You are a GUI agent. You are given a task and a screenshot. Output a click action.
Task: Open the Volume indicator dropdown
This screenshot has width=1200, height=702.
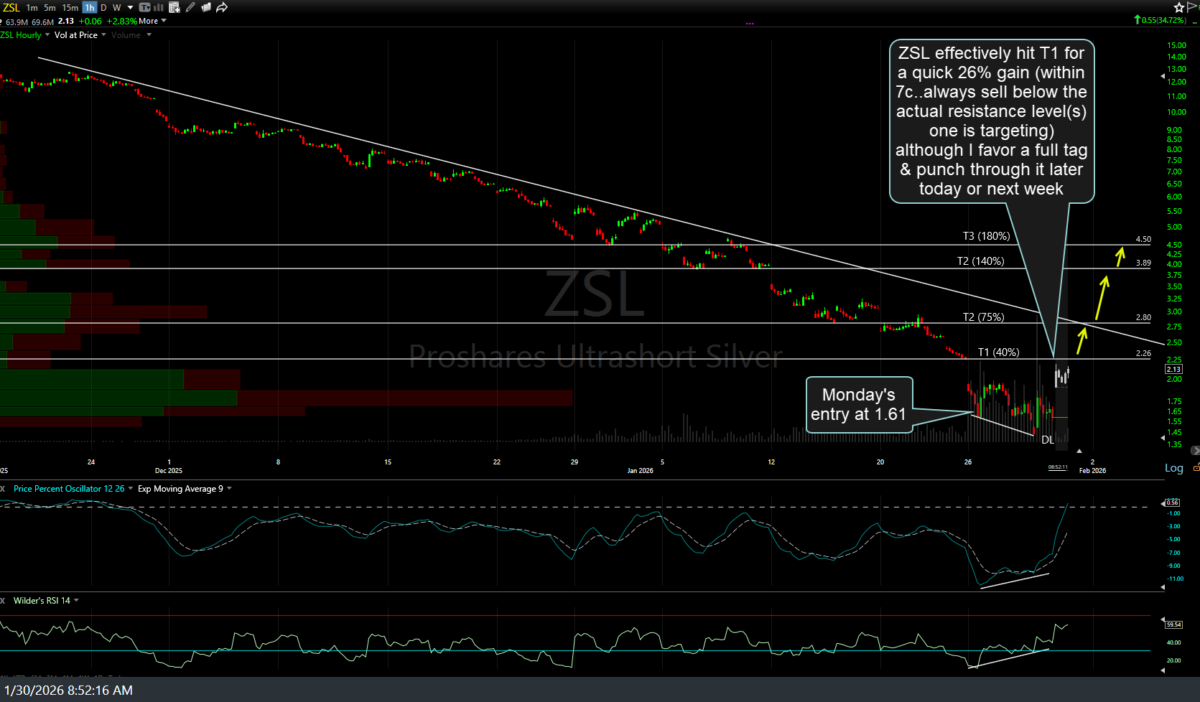[x=149, y=35]
